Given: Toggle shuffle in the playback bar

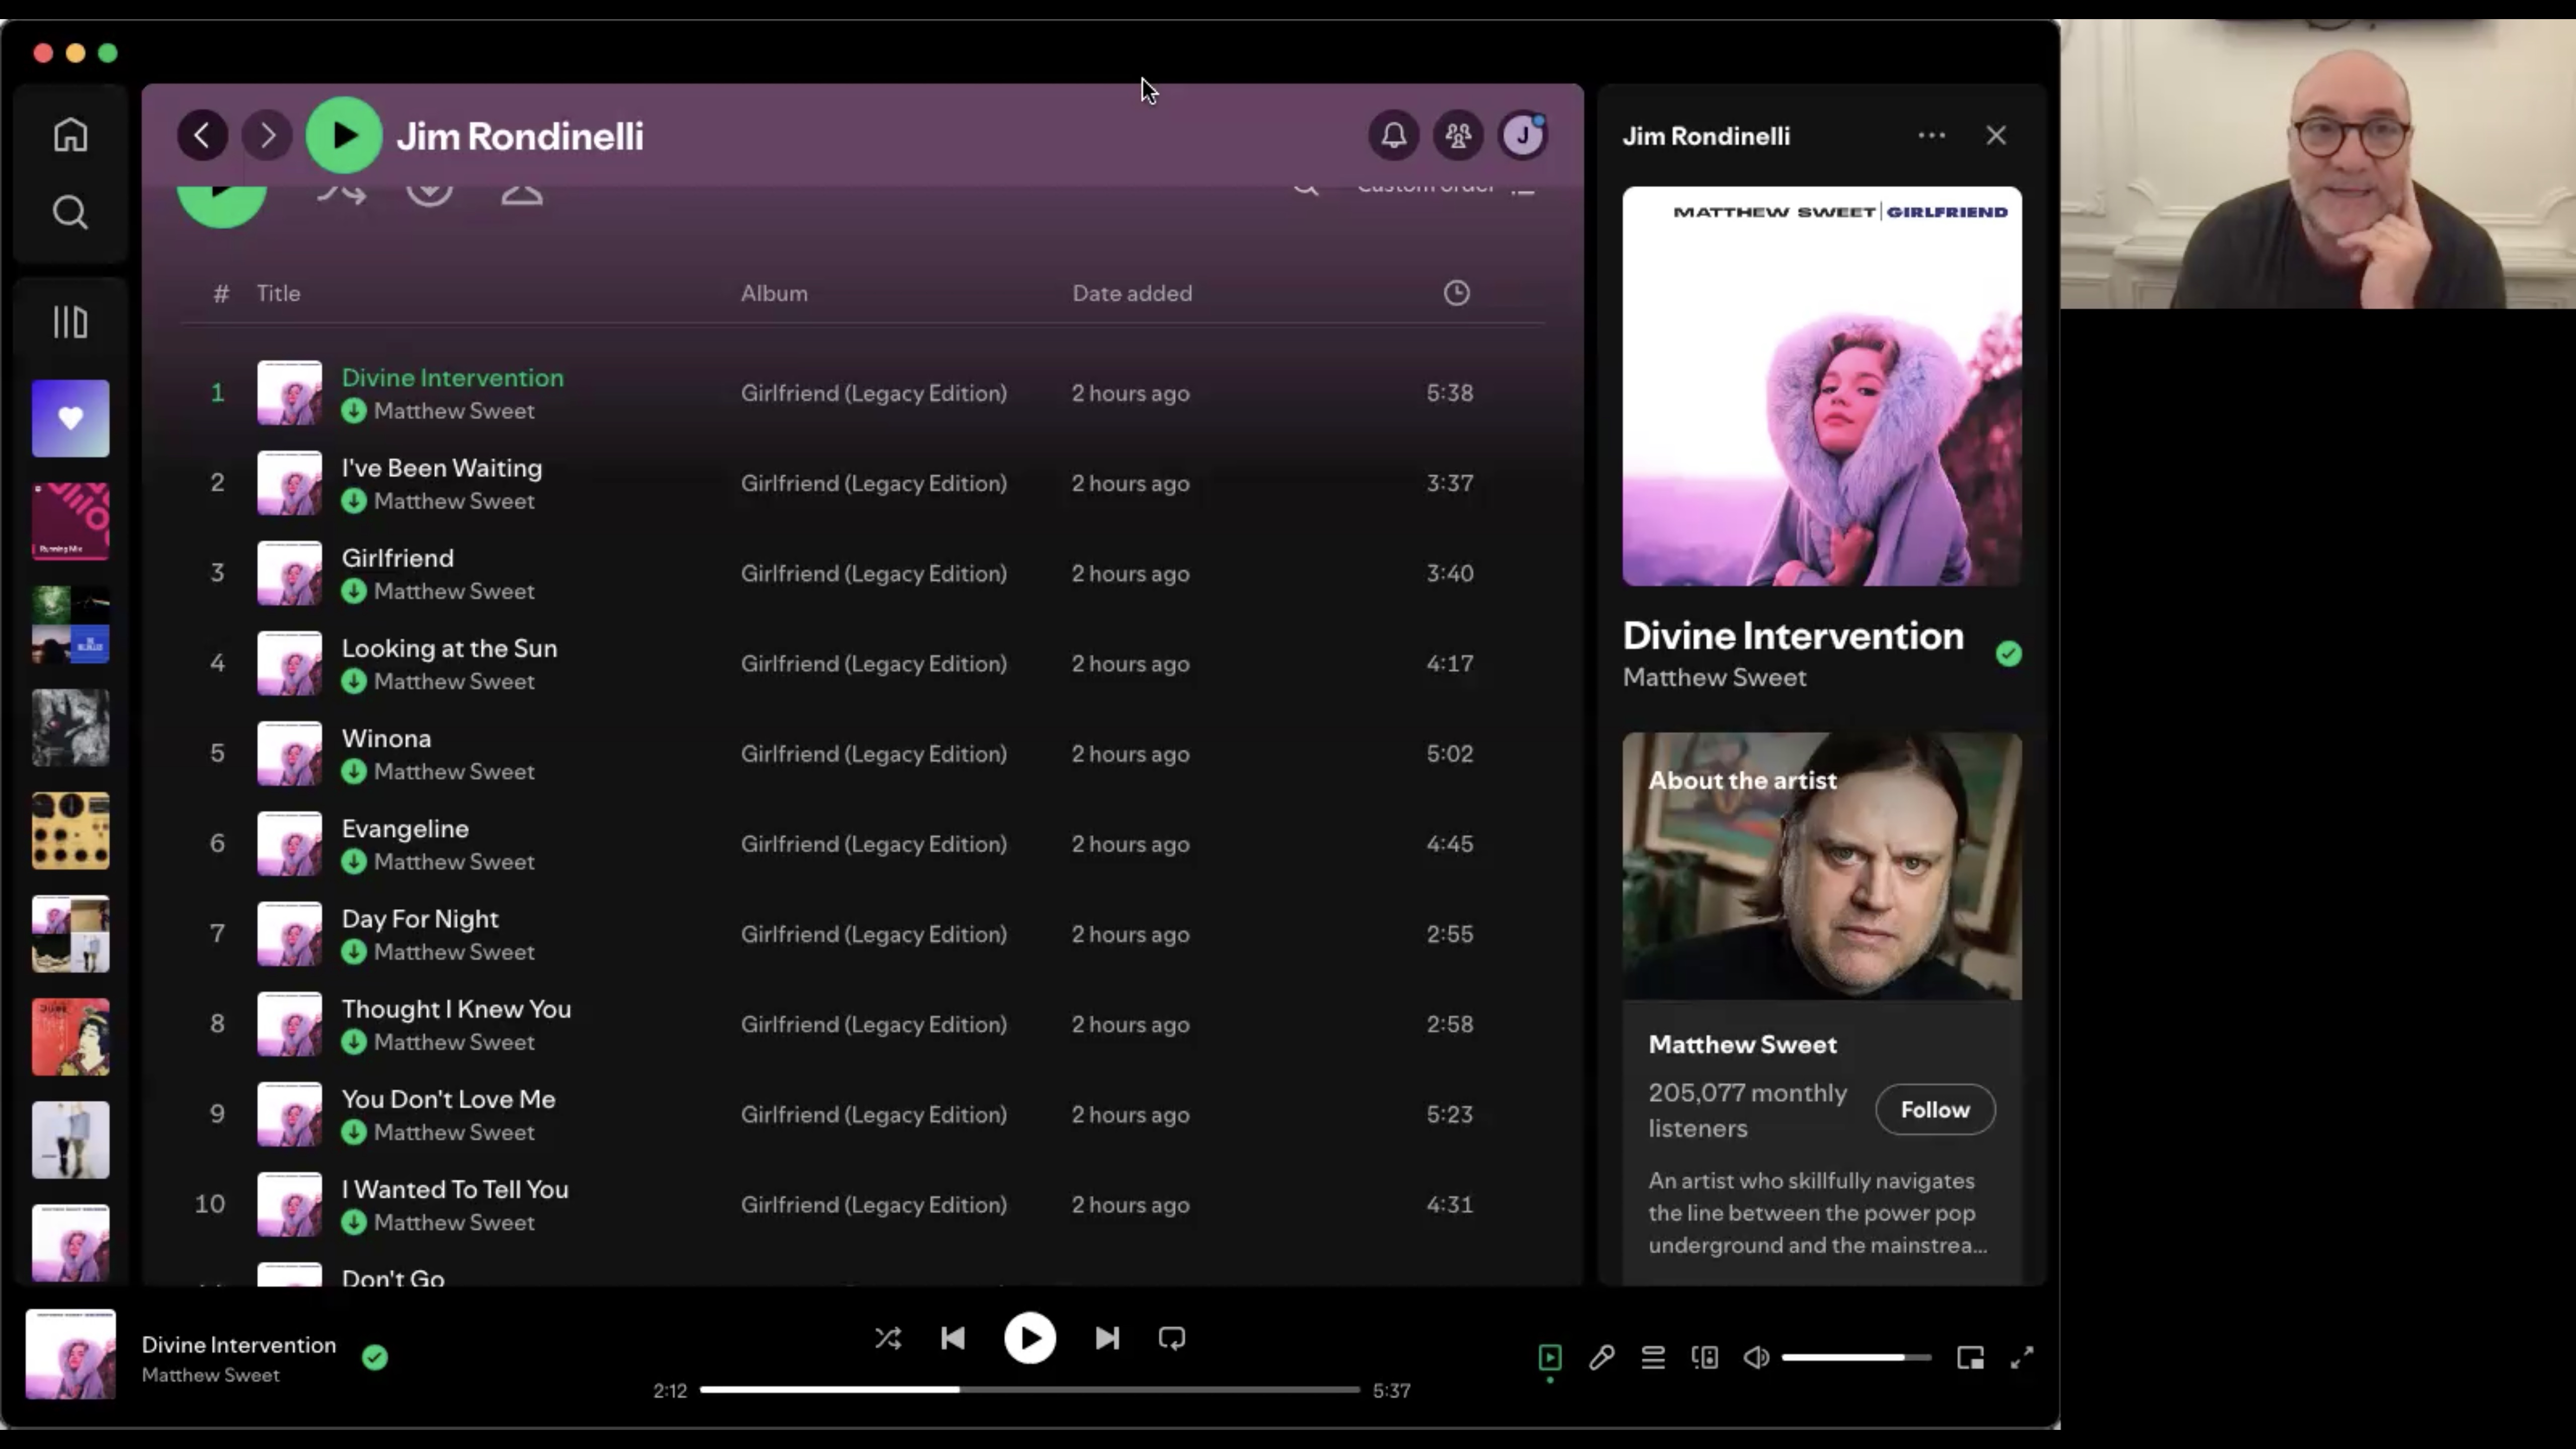Looking at the screenshot, I should (888, 1338).
